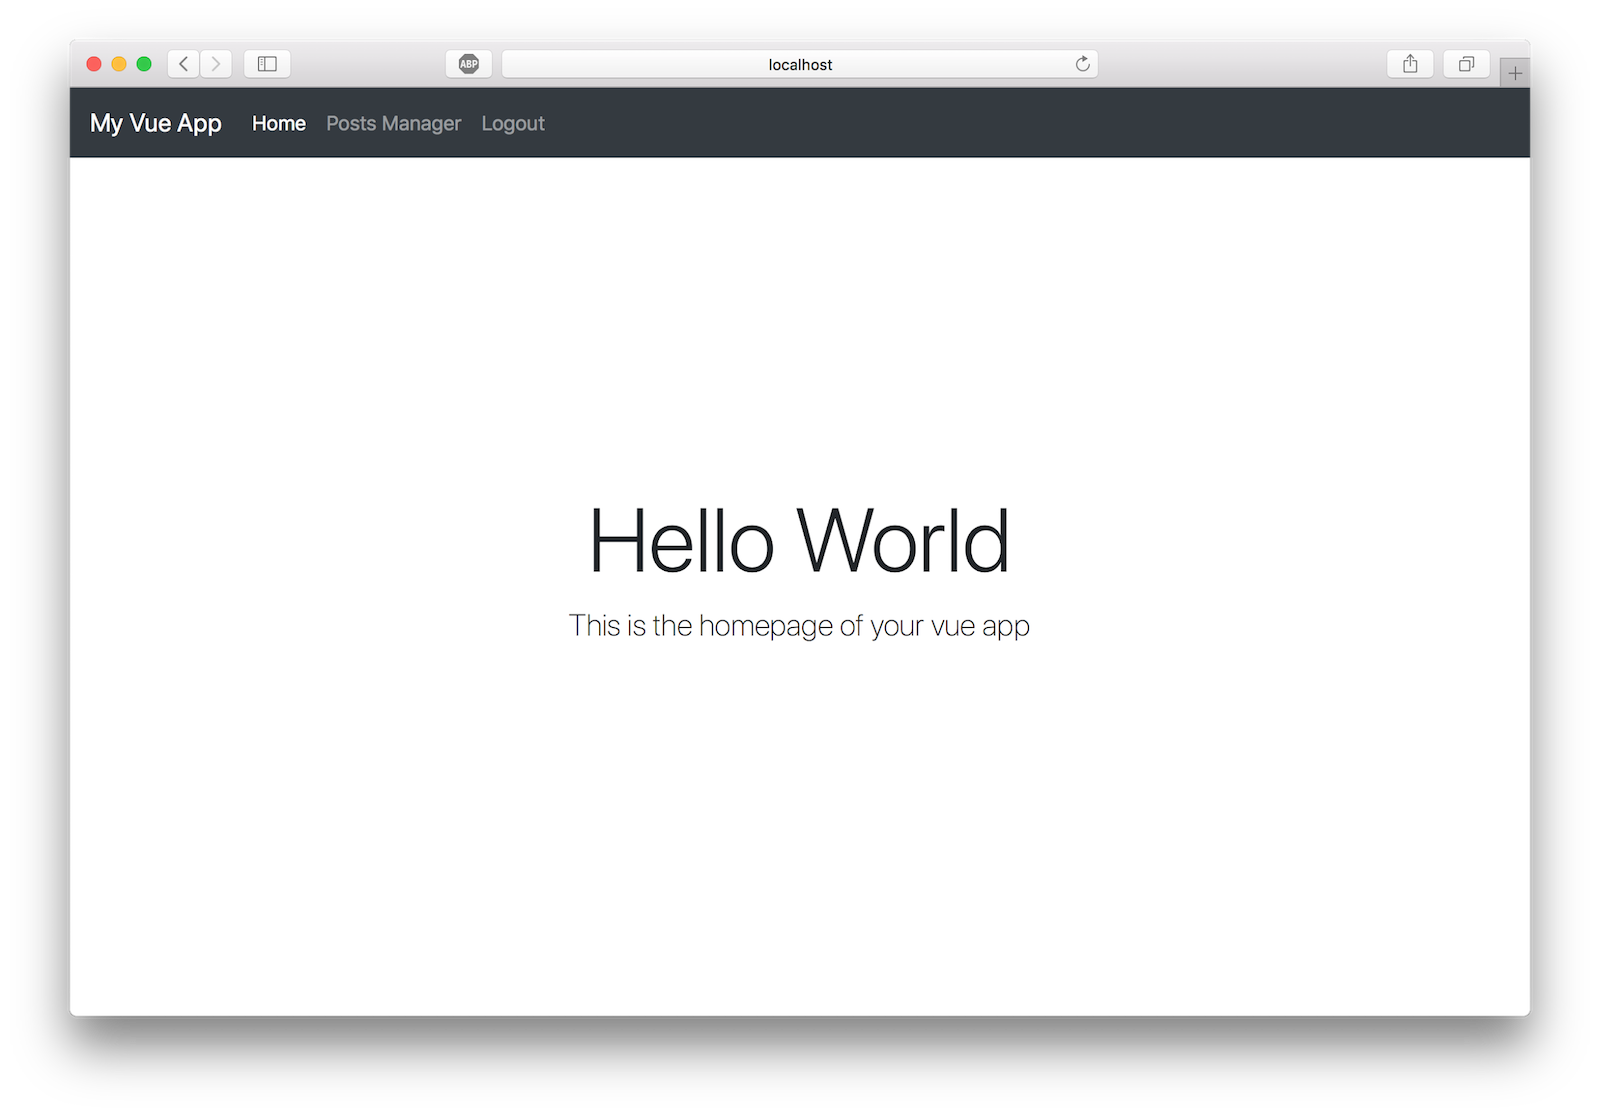Click the localhost address bar
The width and height of the screenshot is (1600, 1116).
[800, 64]
